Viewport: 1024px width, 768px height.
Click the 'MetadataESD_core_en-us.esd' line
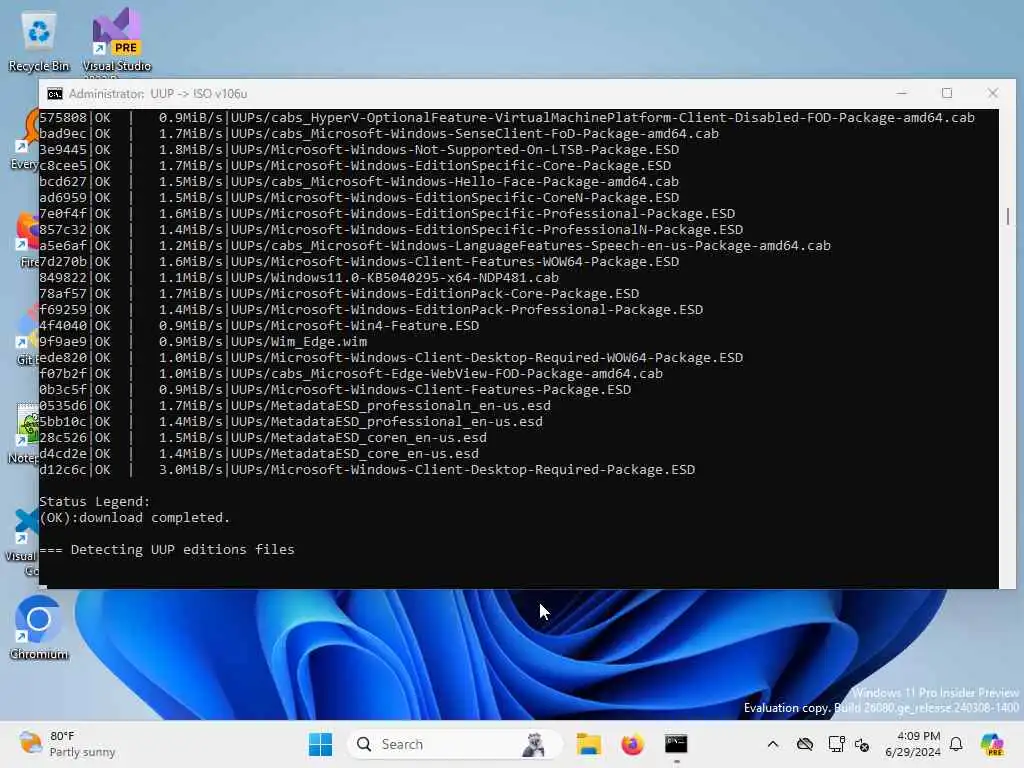point(259,453)
